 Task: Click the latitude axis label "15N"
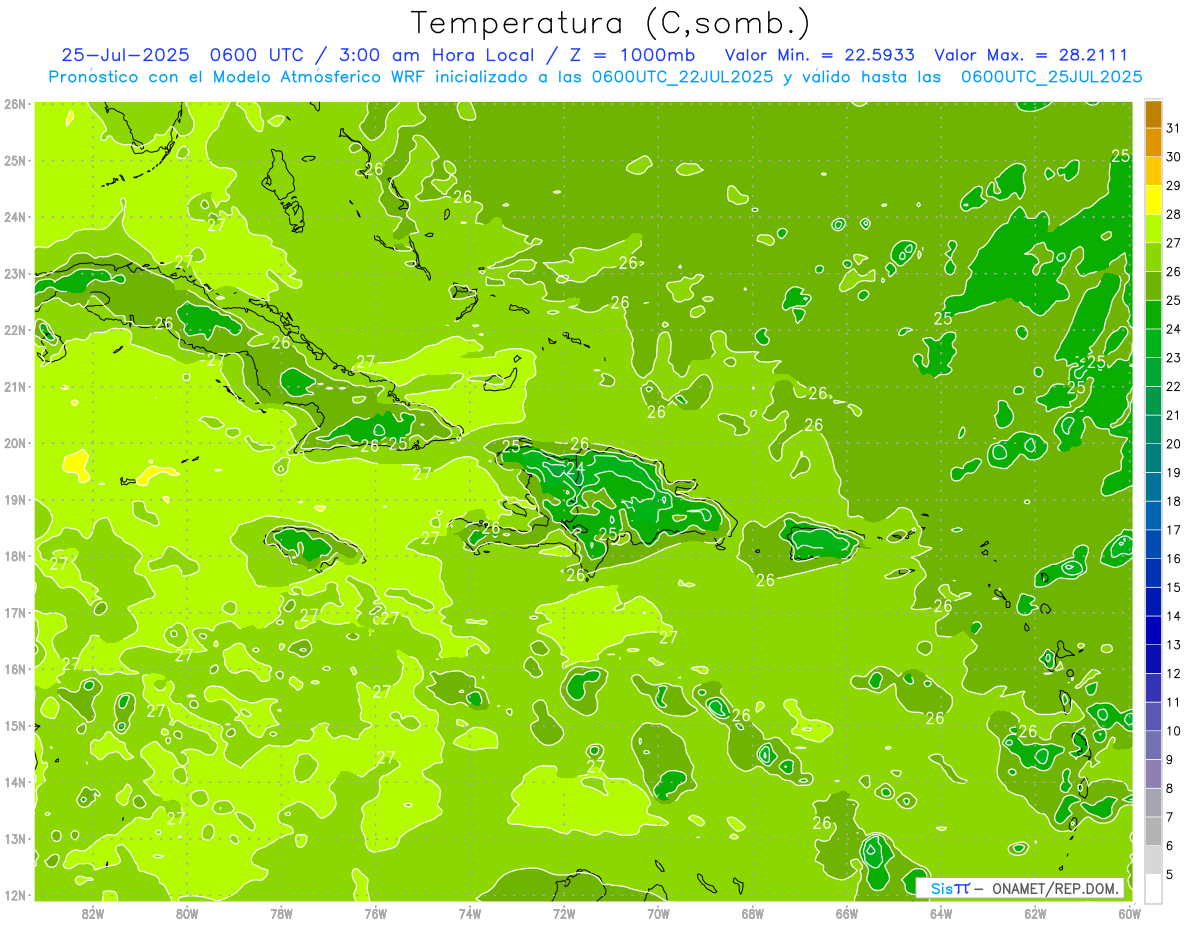15,726
